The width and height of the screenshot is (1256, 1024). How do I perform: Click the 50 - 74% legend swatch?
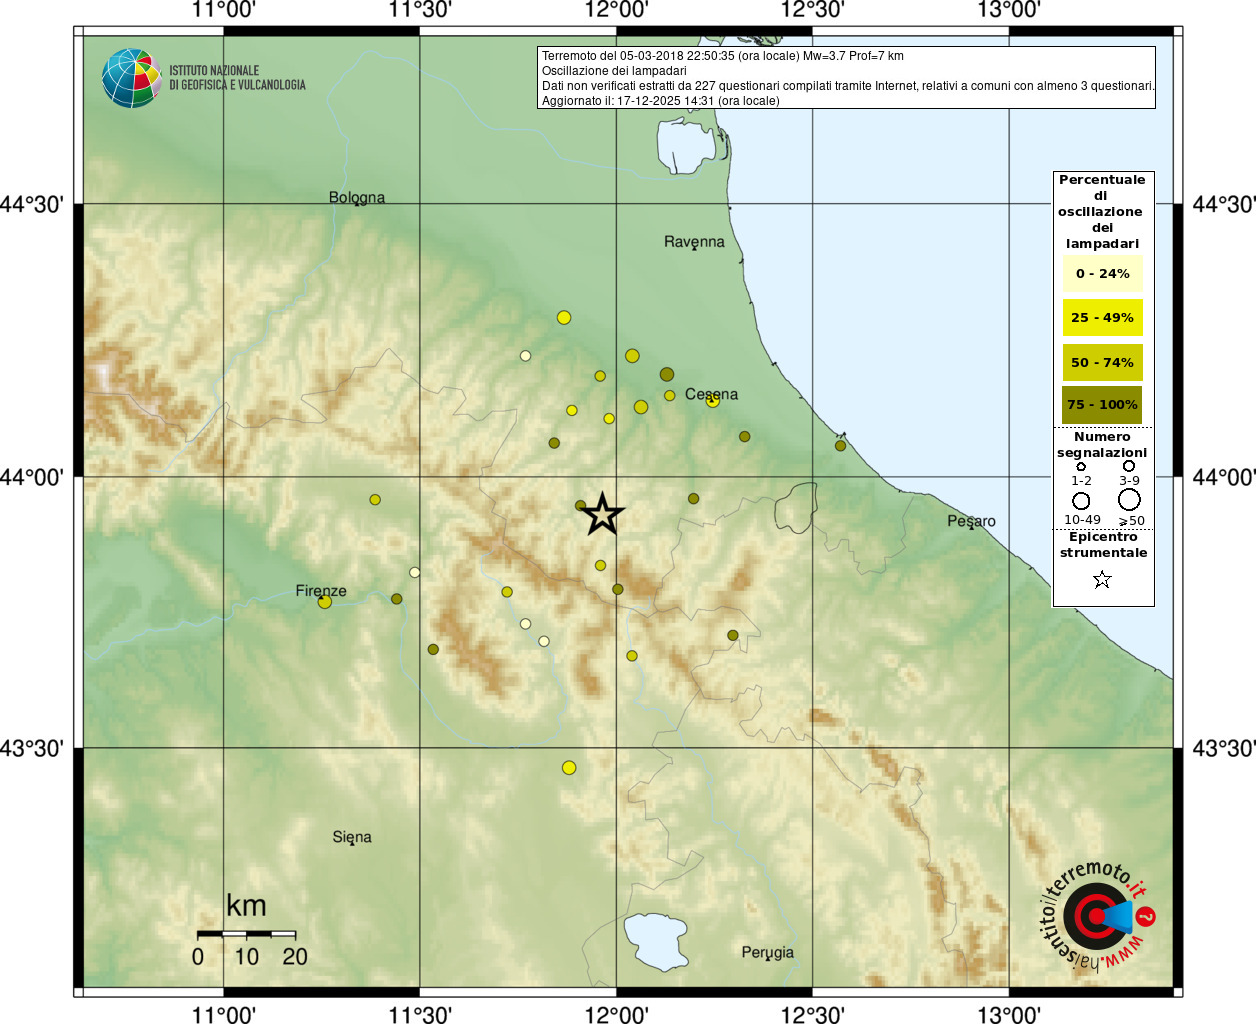coord(1102,362)
